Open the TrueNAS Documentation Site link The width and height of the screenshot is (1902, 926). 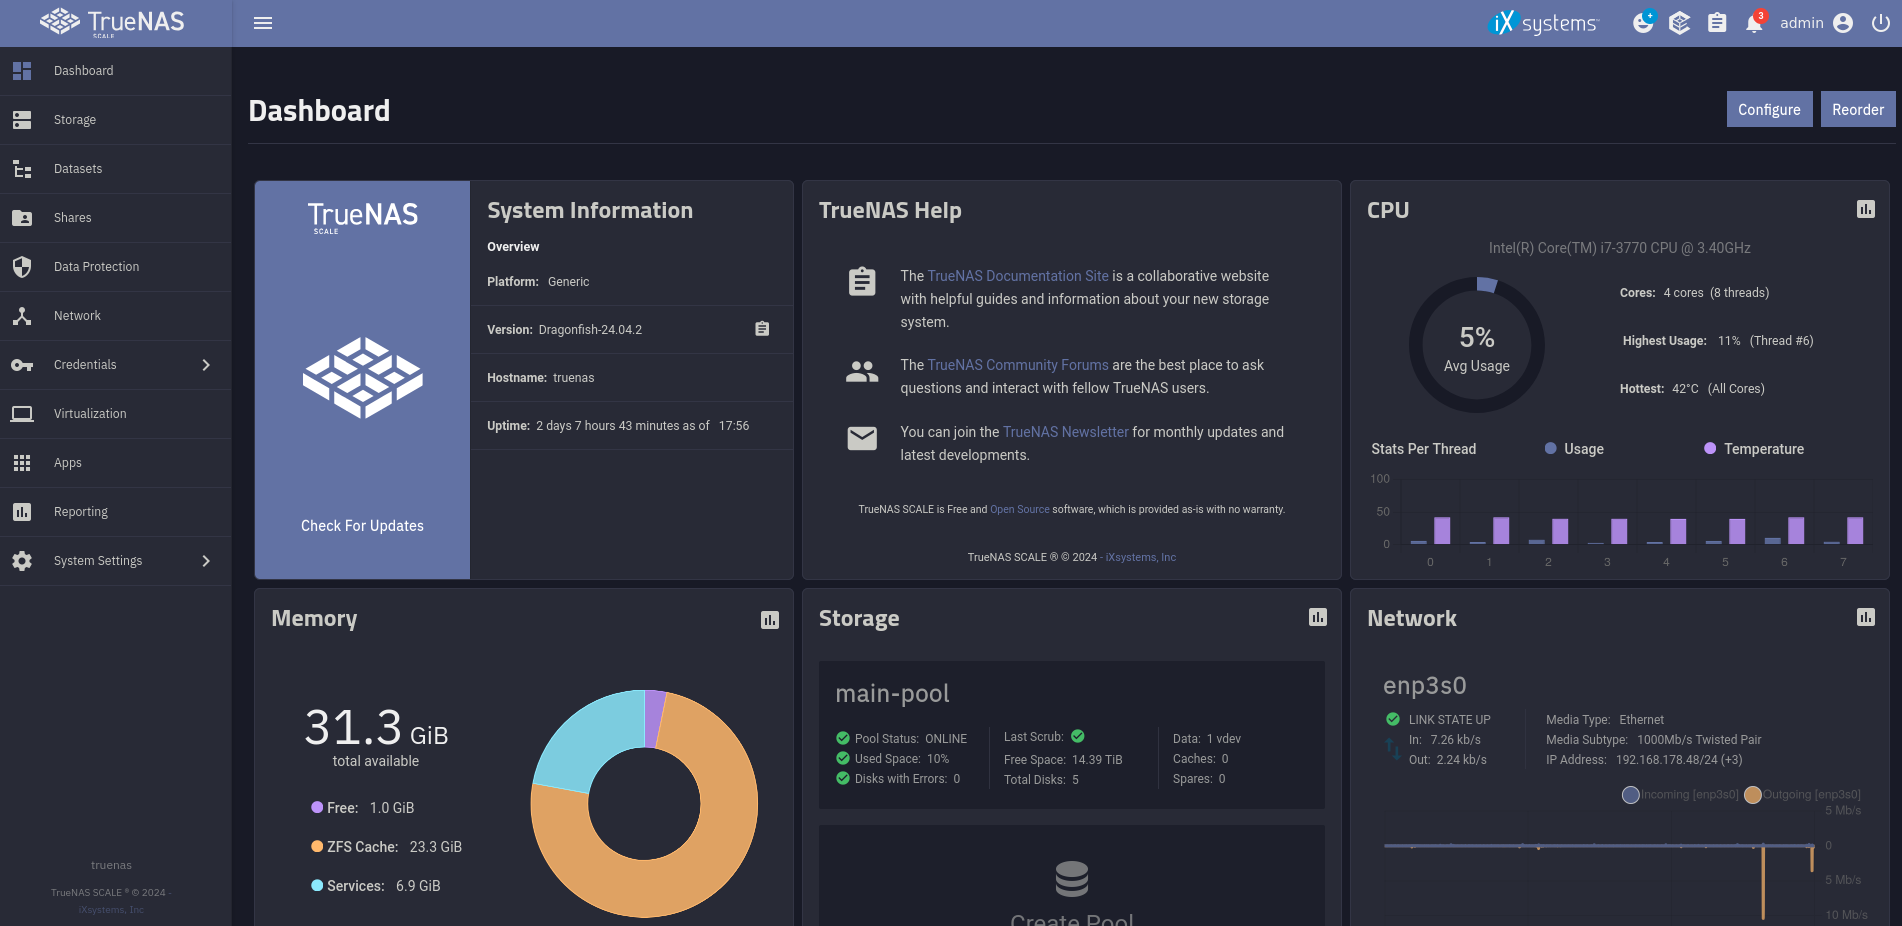[x=1018, y=276]
